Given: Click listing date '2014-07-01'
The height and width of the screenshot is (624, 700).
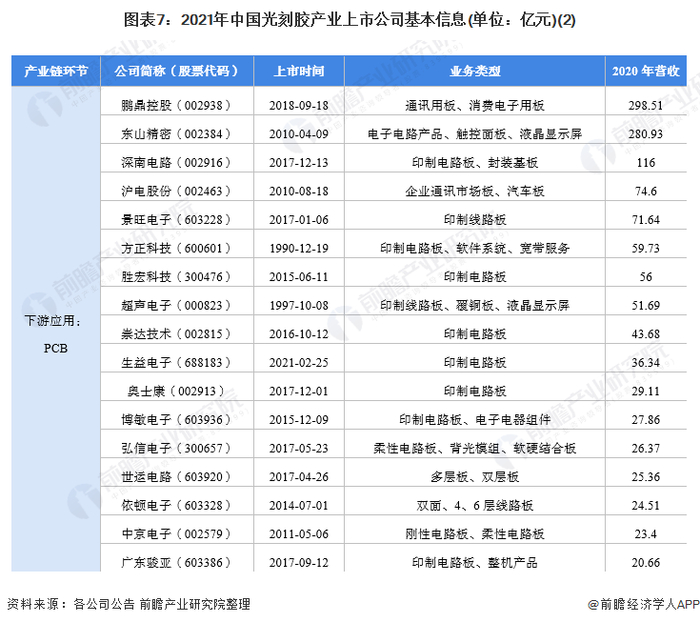Looking at the screenshot, I should (x=299, y=505).
